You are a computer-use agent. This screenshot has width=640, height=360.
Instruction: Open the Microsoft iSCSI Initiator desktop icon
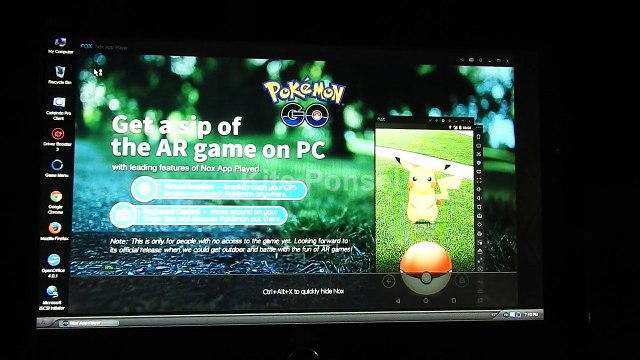(x=52, y=298)
